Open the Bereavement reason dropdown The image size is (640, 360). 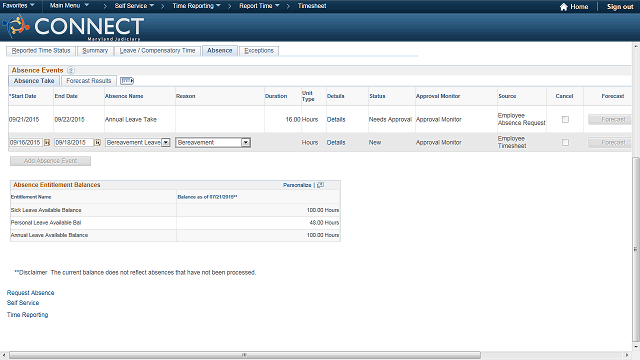pyautogui.click(x=213, y=142)
